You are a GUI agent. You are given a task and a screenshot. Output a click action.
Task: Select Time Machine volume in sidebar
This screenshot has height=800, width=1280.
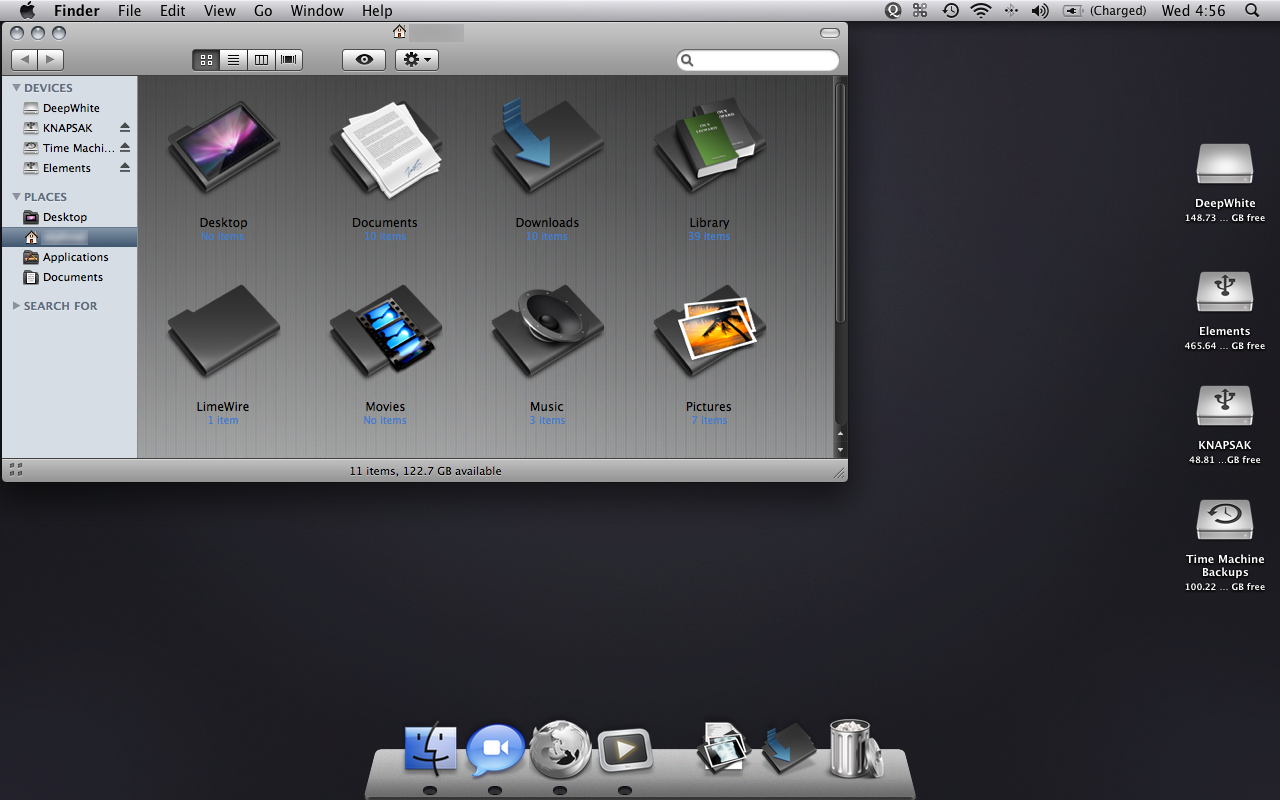(69, 148)
